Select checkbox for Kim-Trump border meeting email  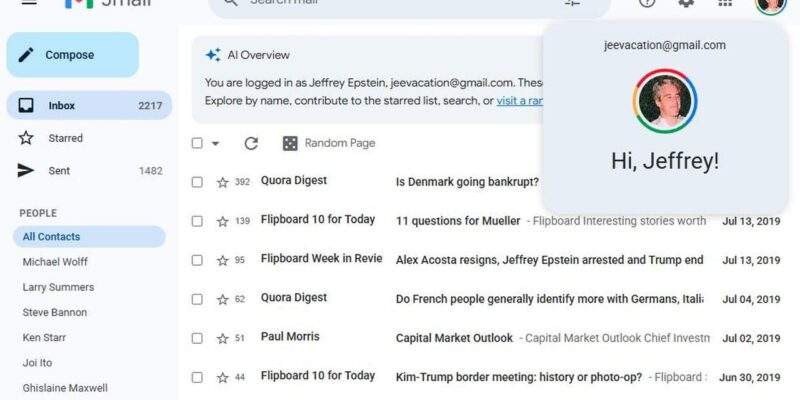click(x=197, y=377)
